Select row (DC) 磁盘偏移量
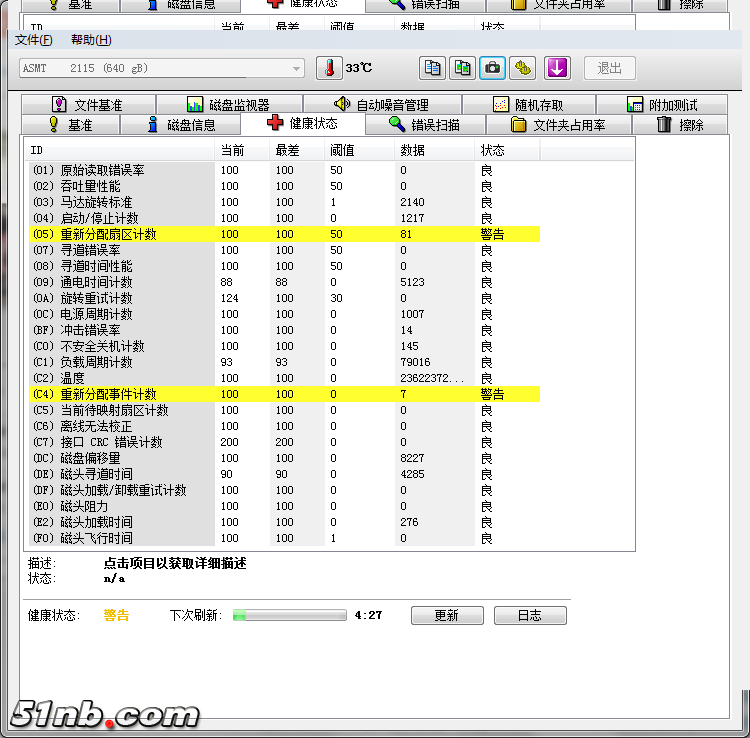750x738 pixels. pos(284,458)
